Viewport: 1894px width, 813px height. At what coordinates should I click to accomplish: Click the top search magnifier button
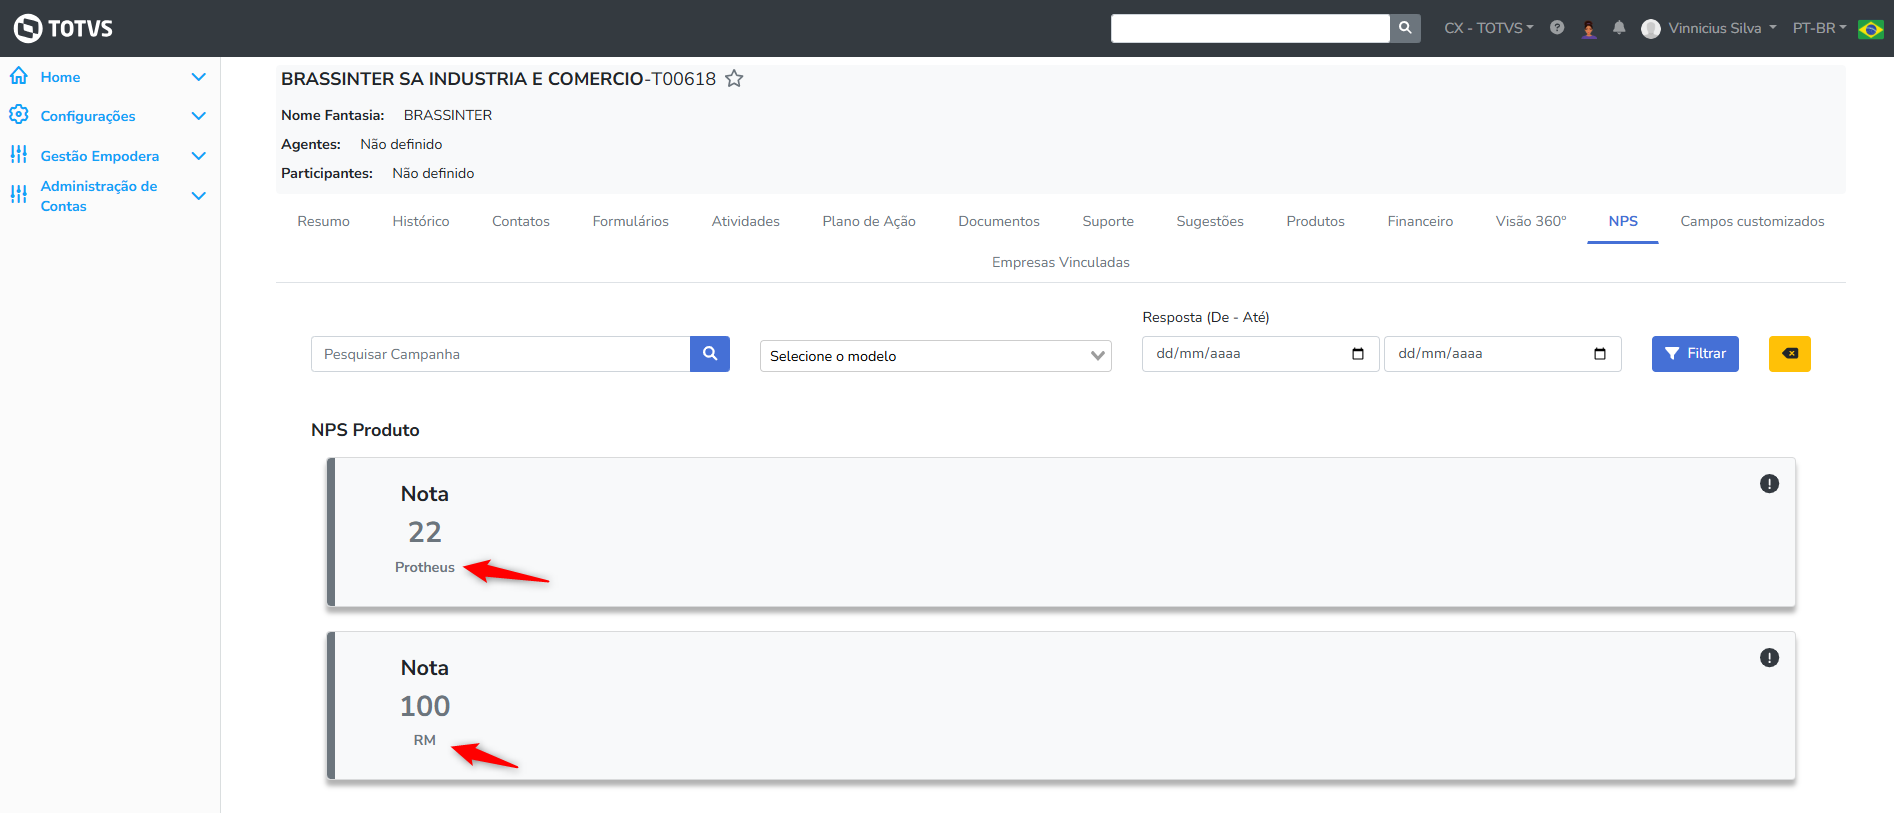point(1405,28)
